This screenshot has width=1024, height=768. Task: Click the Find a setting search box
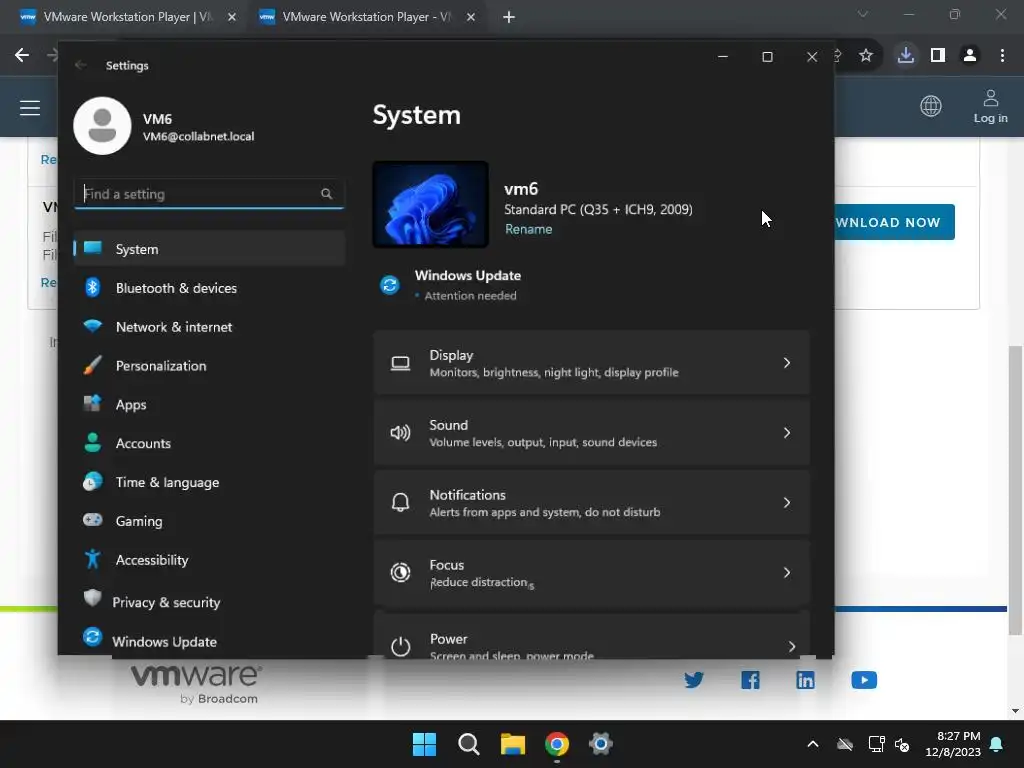click(x=209, y=194)
